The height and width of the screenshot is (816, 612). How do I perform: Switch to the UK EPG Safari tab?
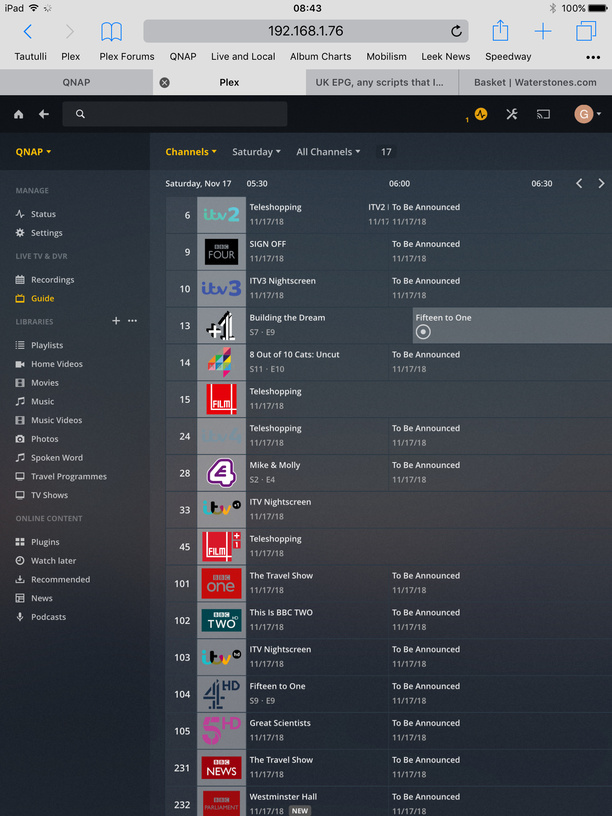pos(382,82)
